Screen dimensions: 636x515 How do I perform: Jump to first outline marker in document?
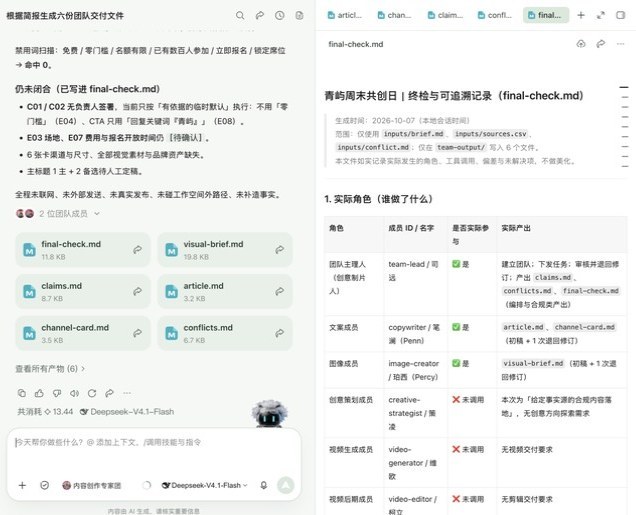point(624,87)
